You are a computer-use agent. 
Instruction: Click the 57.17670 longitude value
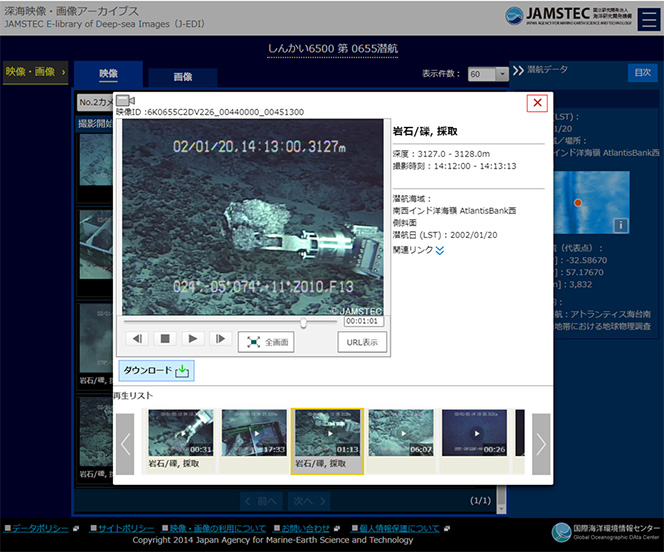coord(584,272)
